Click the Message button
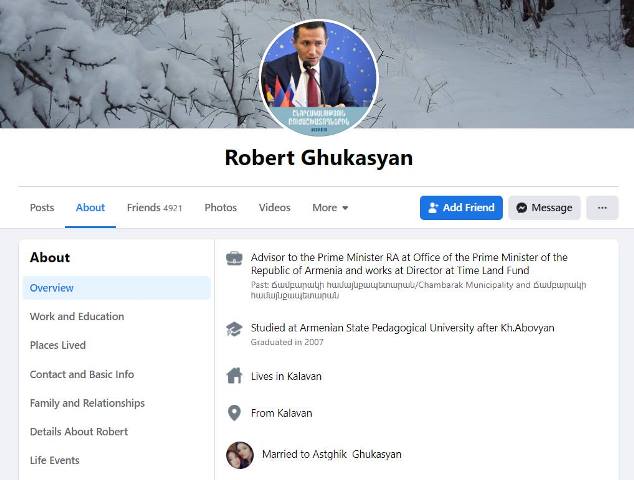Image resolution: width=634 pixels, height=480 pixels. coord(544,208)
